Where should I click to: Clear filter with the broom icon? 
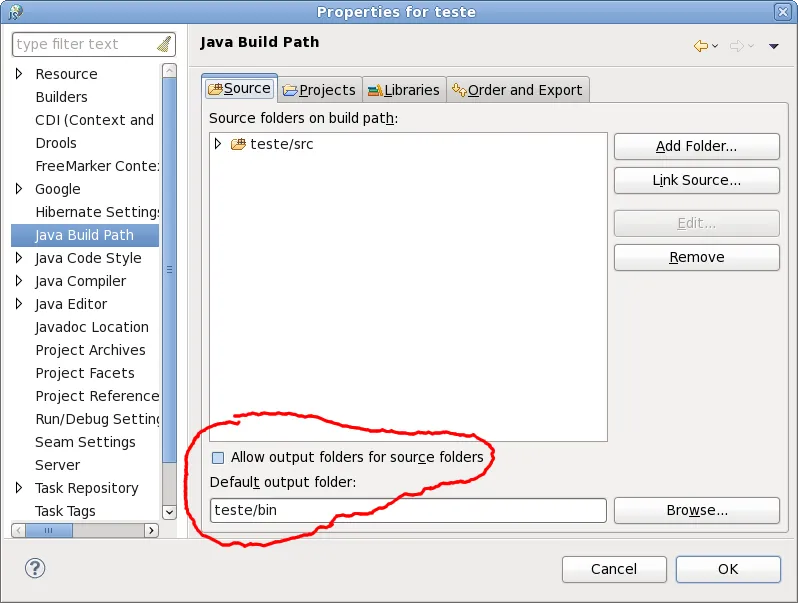tap(164, 44)
